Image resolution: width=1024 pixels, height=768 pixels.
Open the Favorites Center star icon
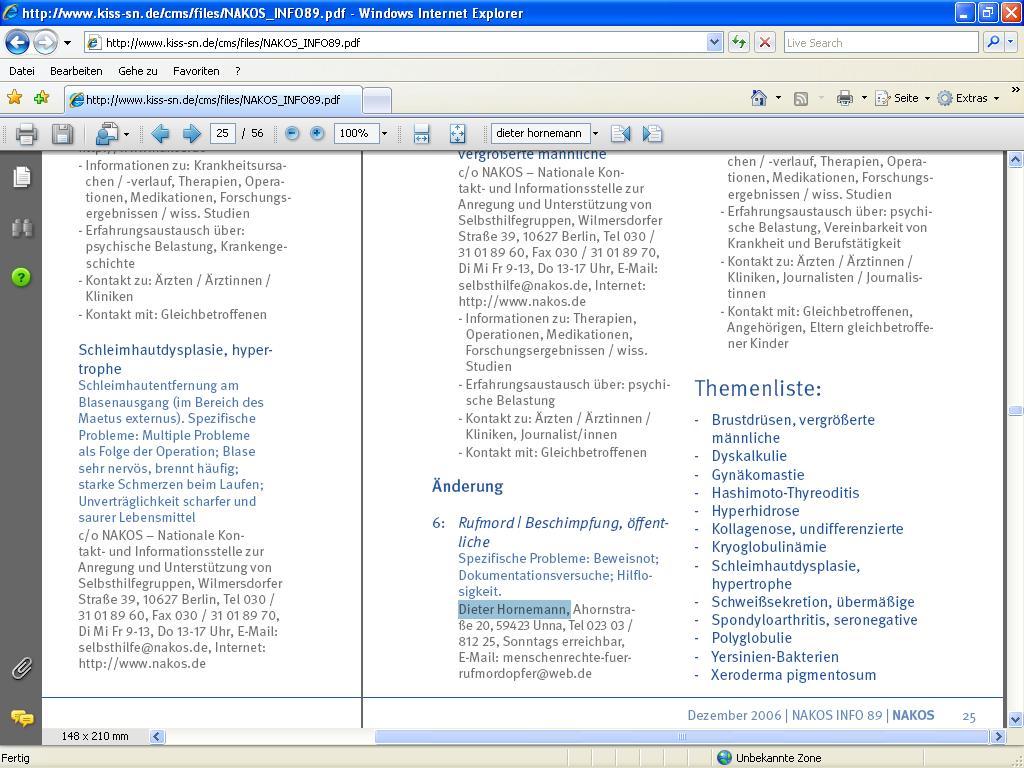coord(14,98)
